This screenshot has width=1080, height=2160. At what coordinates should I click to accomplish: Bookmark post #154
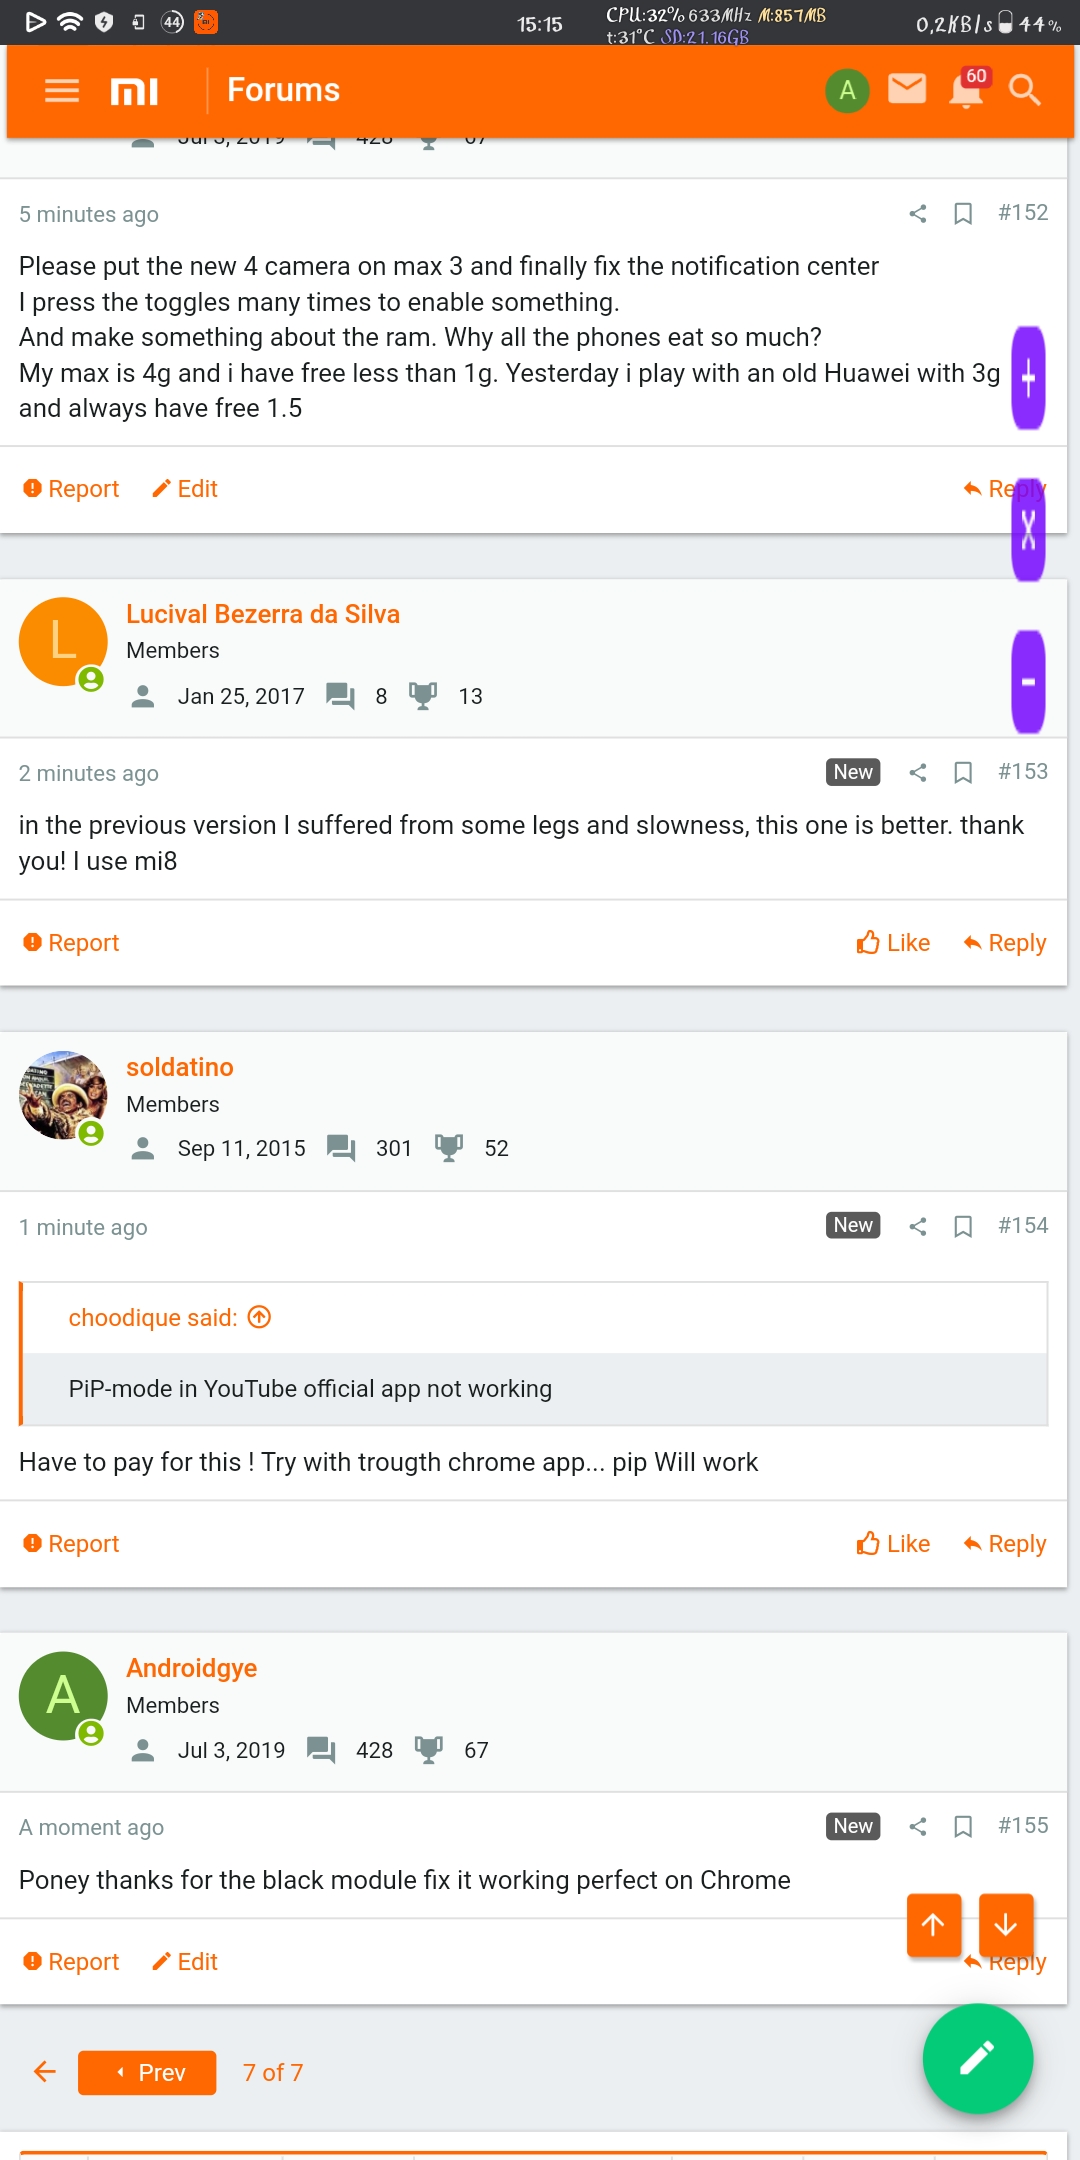pyautogui.click(x=963, y=1226)
